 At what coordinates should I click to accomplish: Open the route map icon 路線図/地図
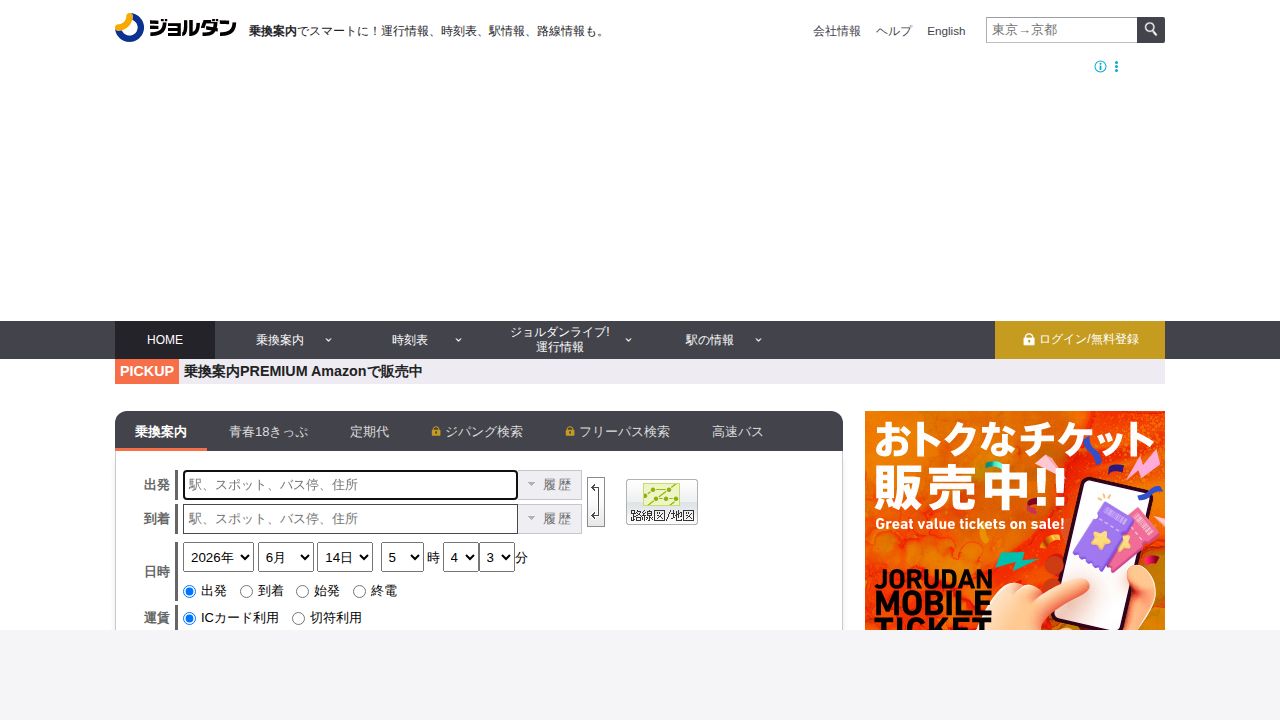tap(662, 502)
